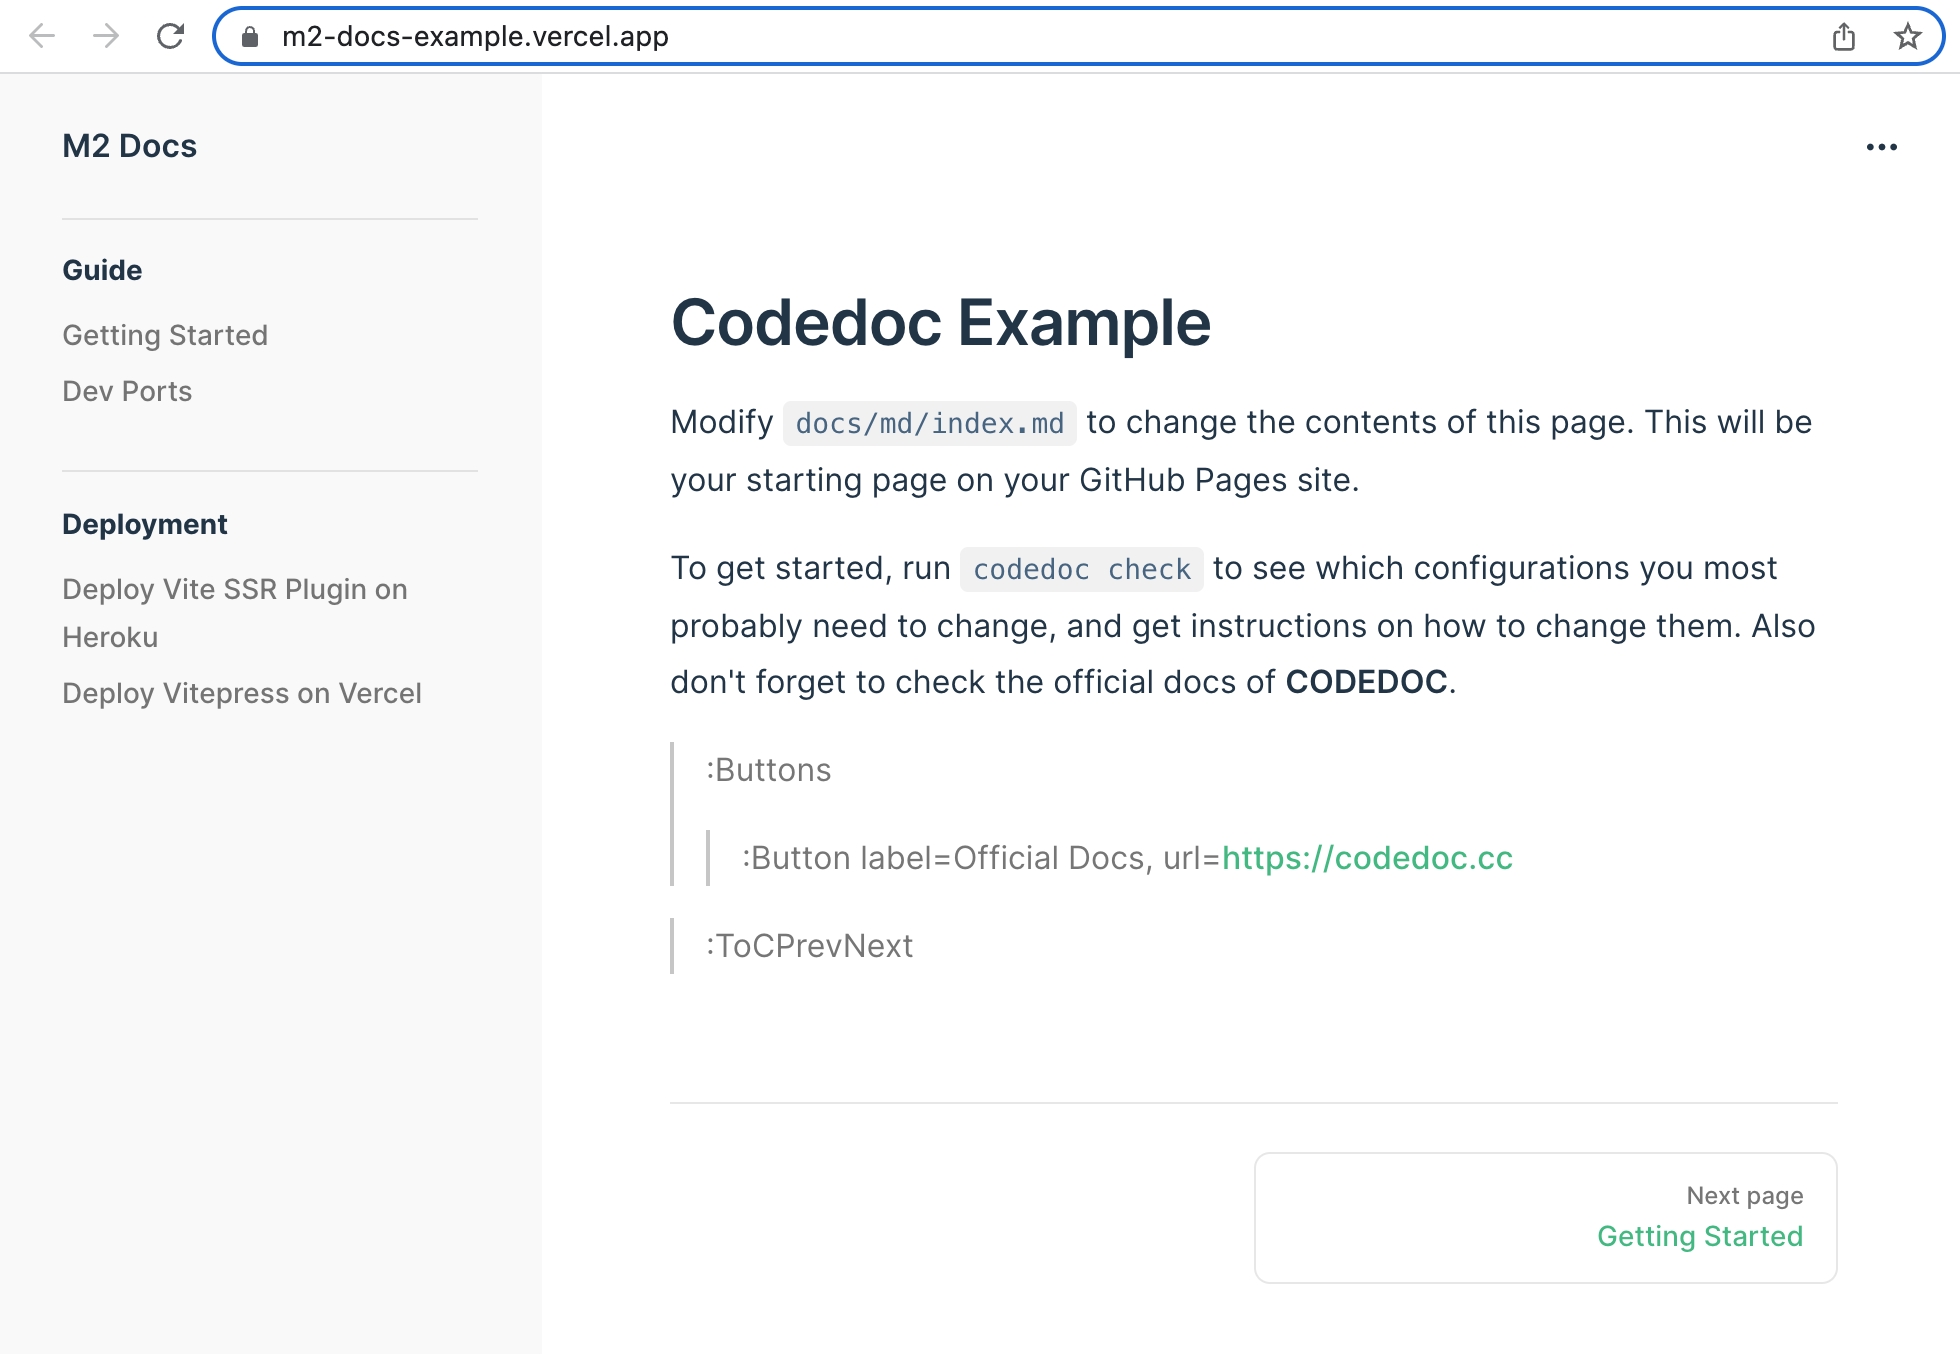The height and width of the screenshot is (1354, 1960).
Task: Click the docs/md/index.md inline code
Action: click(x=929, y=424)
